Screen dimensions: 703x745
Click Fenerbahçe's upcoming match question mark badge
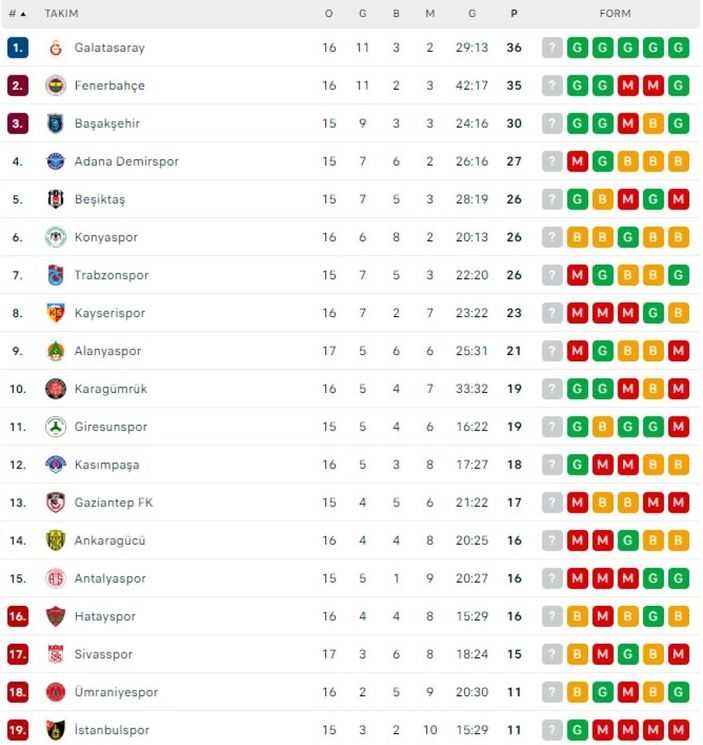tap(552, 86)
